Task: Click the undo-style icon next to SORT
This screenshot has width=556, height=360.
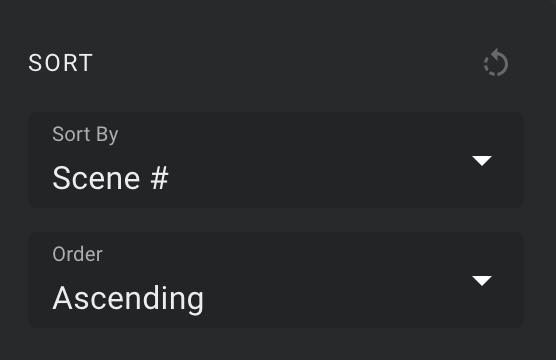Action: pyautogui.click(x=496, y=63)
